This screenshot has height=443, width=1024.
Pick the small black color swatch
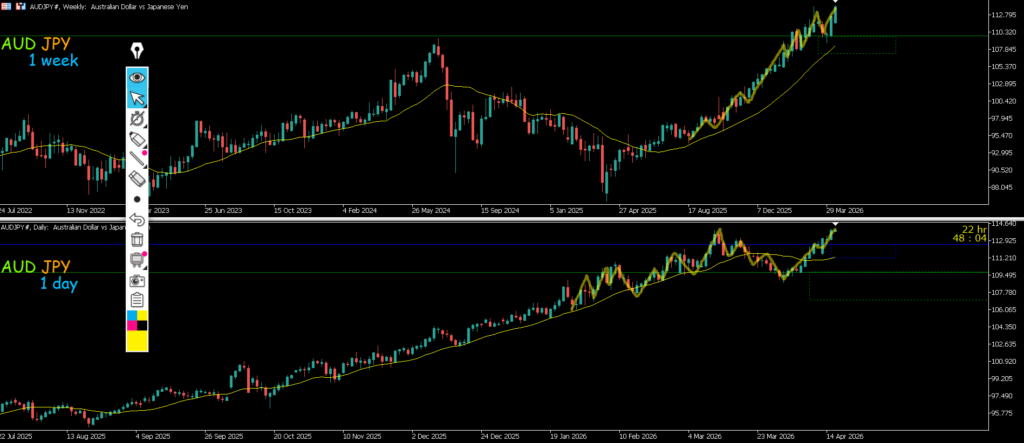[x=142, y=325]
